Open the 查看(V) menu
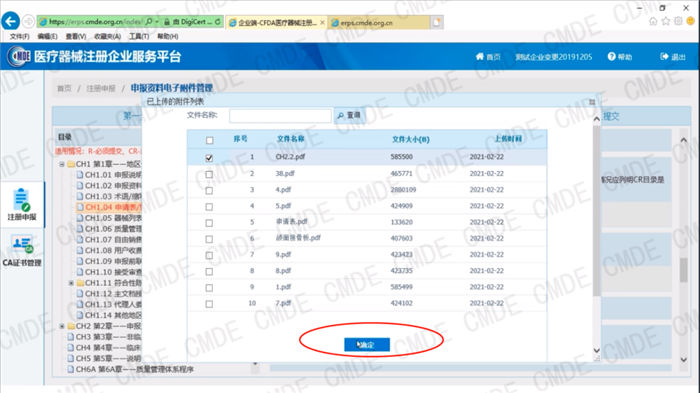 76,36
